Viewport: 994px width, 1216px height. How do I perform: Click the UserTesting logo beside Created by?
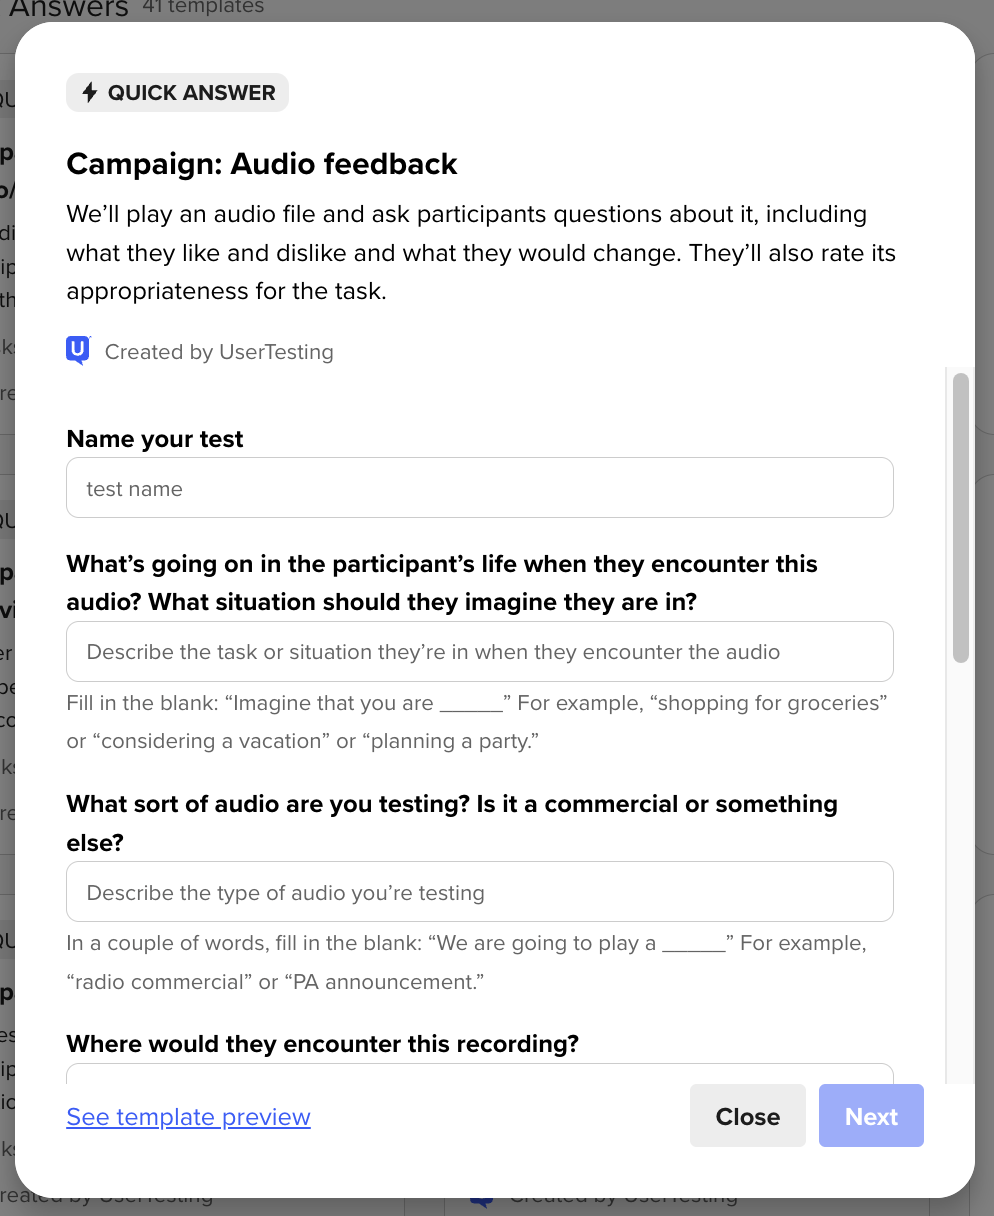[x=78, y=351]
